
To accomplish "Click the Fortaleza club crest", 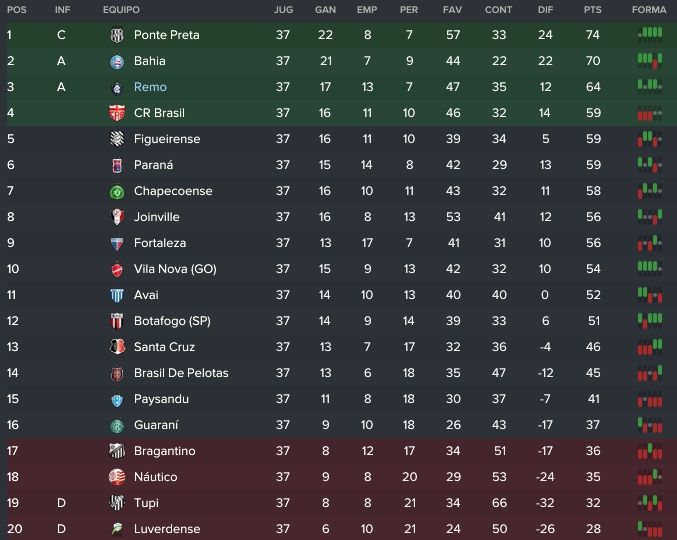I will [x=117, y=243].
